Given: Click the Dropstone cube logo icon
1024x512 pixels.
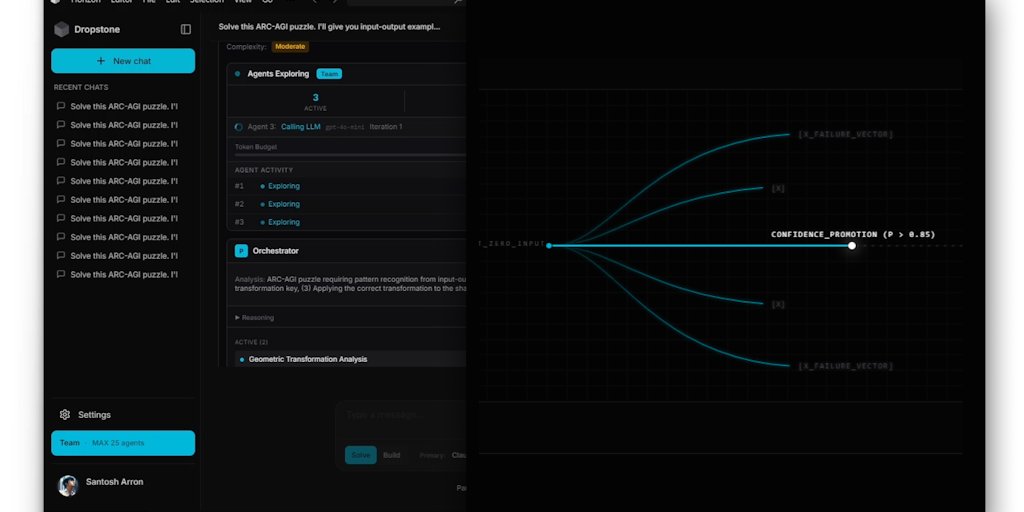Looking at the screenshot, I should 61,29.
